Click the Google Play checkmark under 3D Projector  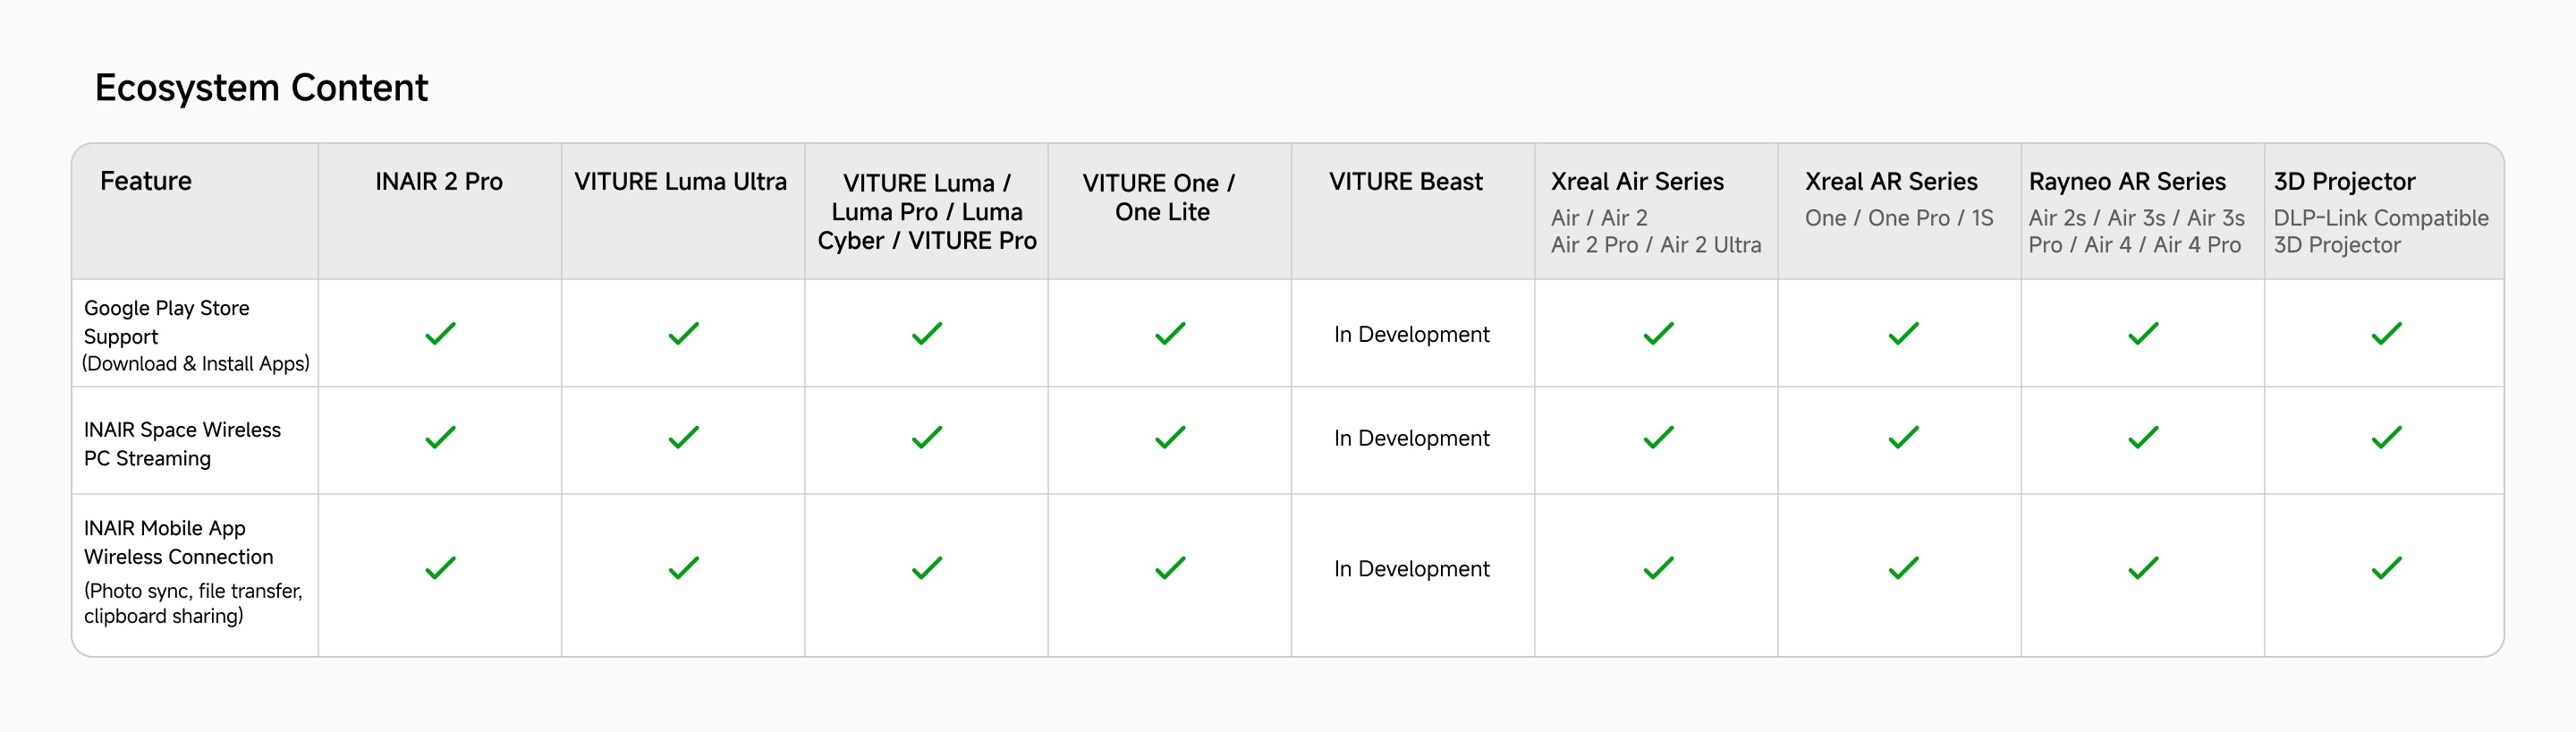click(2386, 333)
